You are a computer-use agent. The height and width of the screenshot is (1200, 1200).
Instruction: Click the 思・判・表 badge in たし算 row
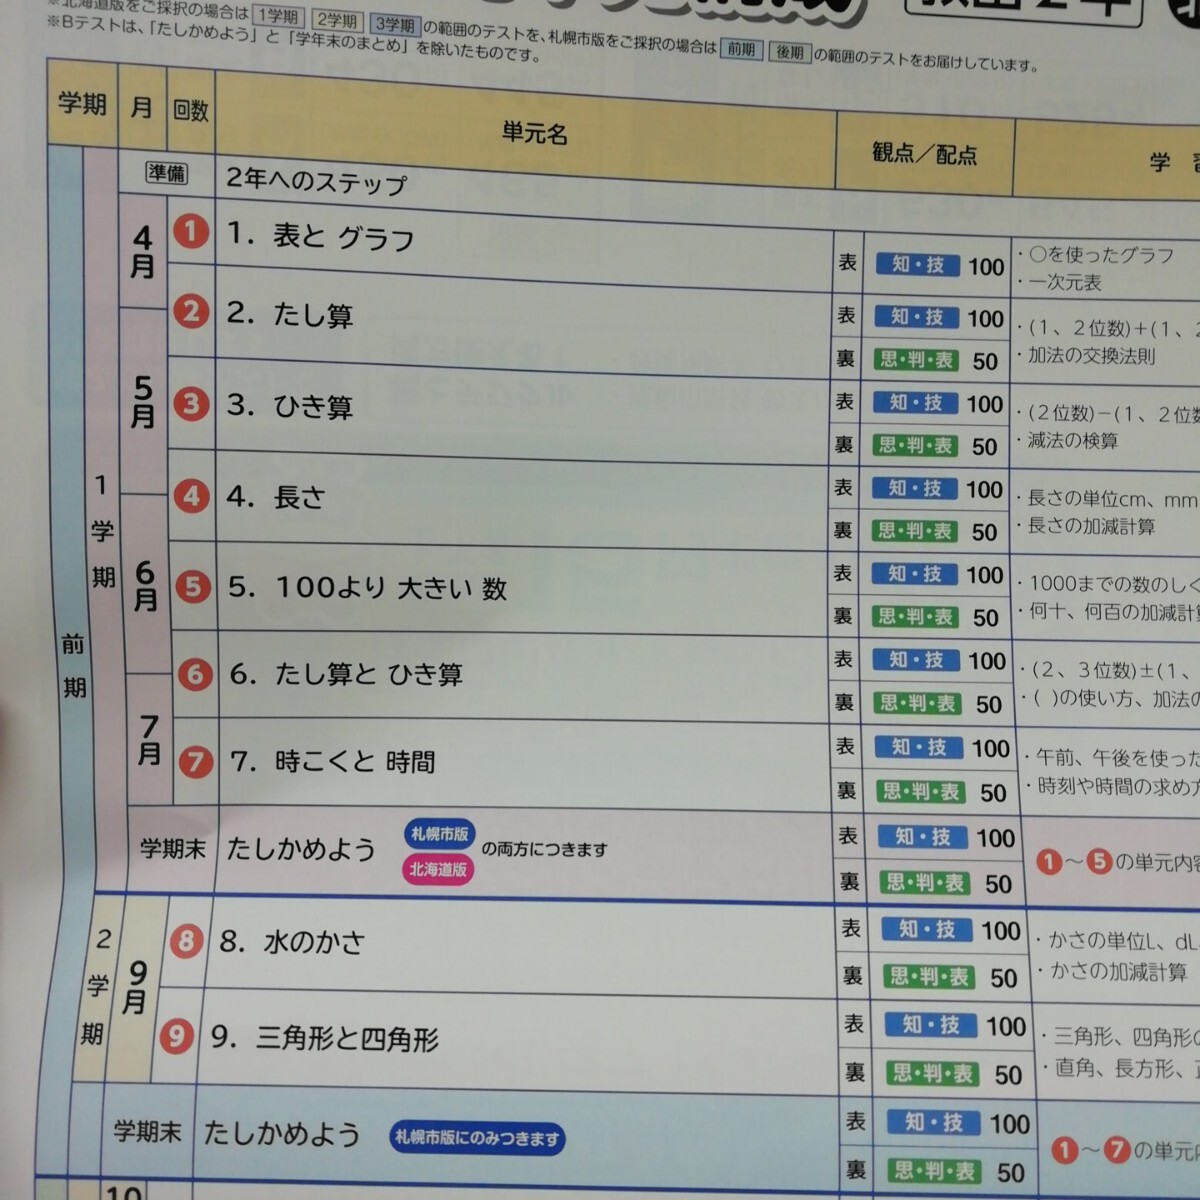pyautogui.click(x=916, y=360)
